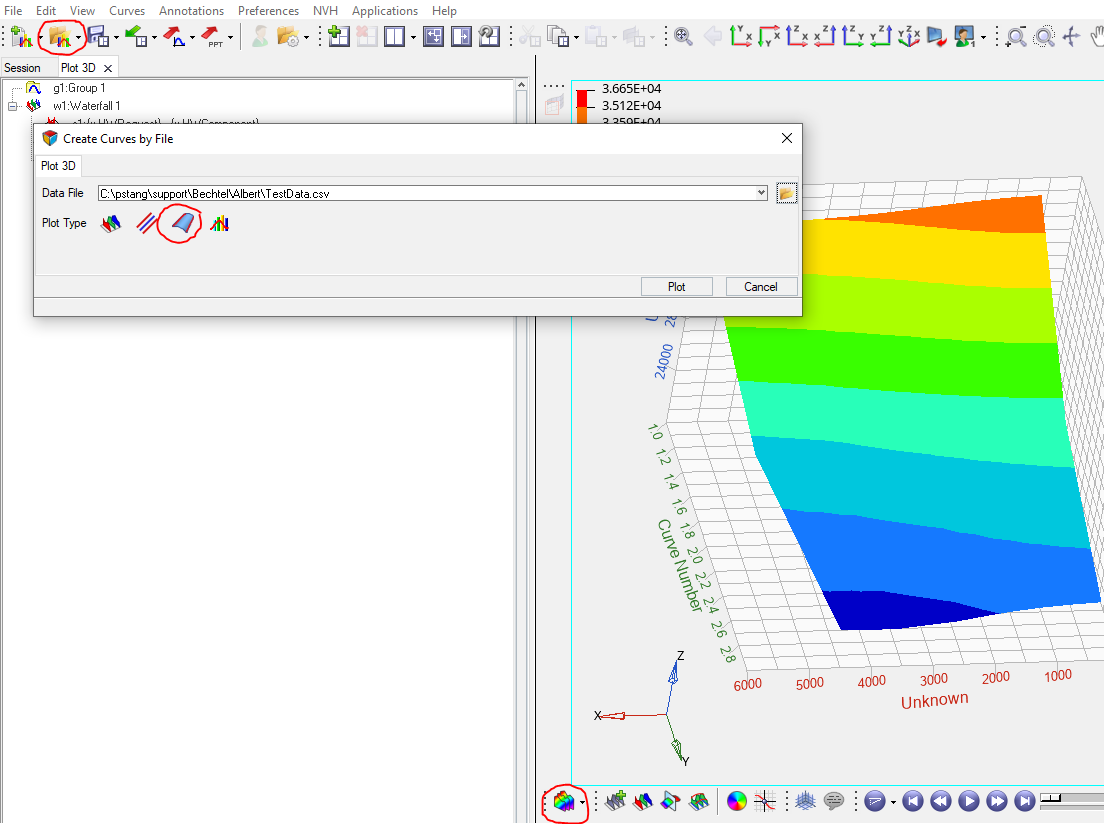Set the XY bottom view orientation
The height and width of the screenshot is (824, 1104).
(769, 36)
